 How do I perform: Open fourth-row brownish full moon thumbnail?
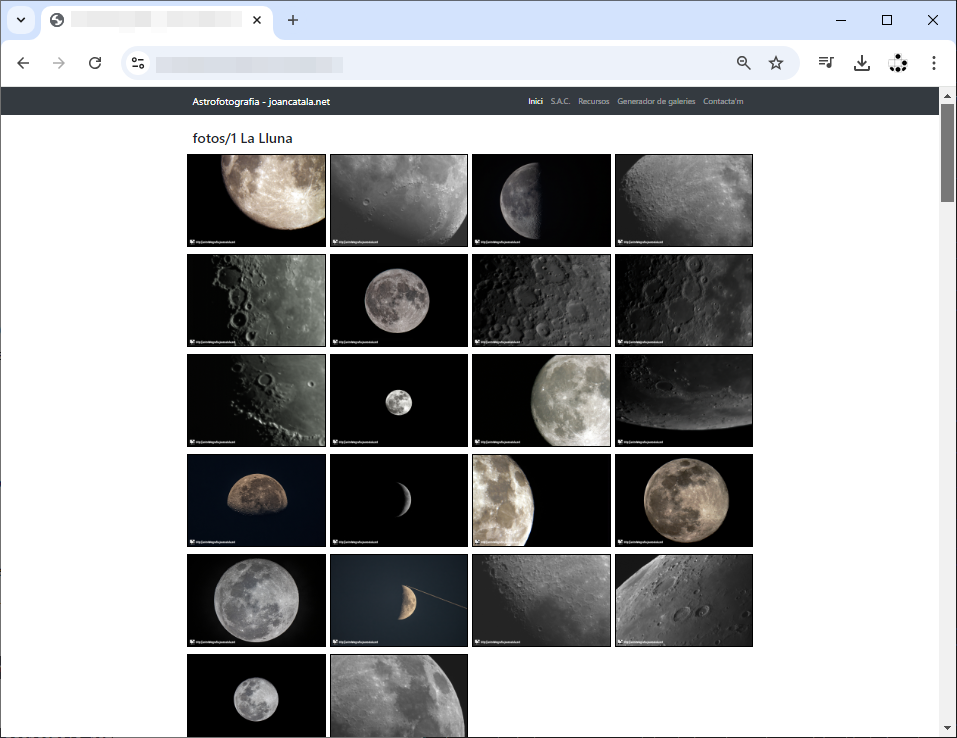(x=684, y=501)
